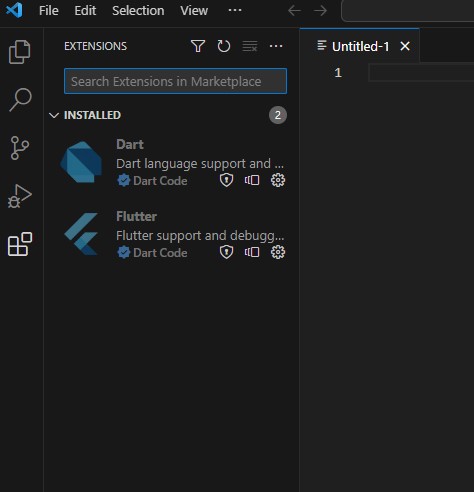Refresh the extensions list

(224, 46)
